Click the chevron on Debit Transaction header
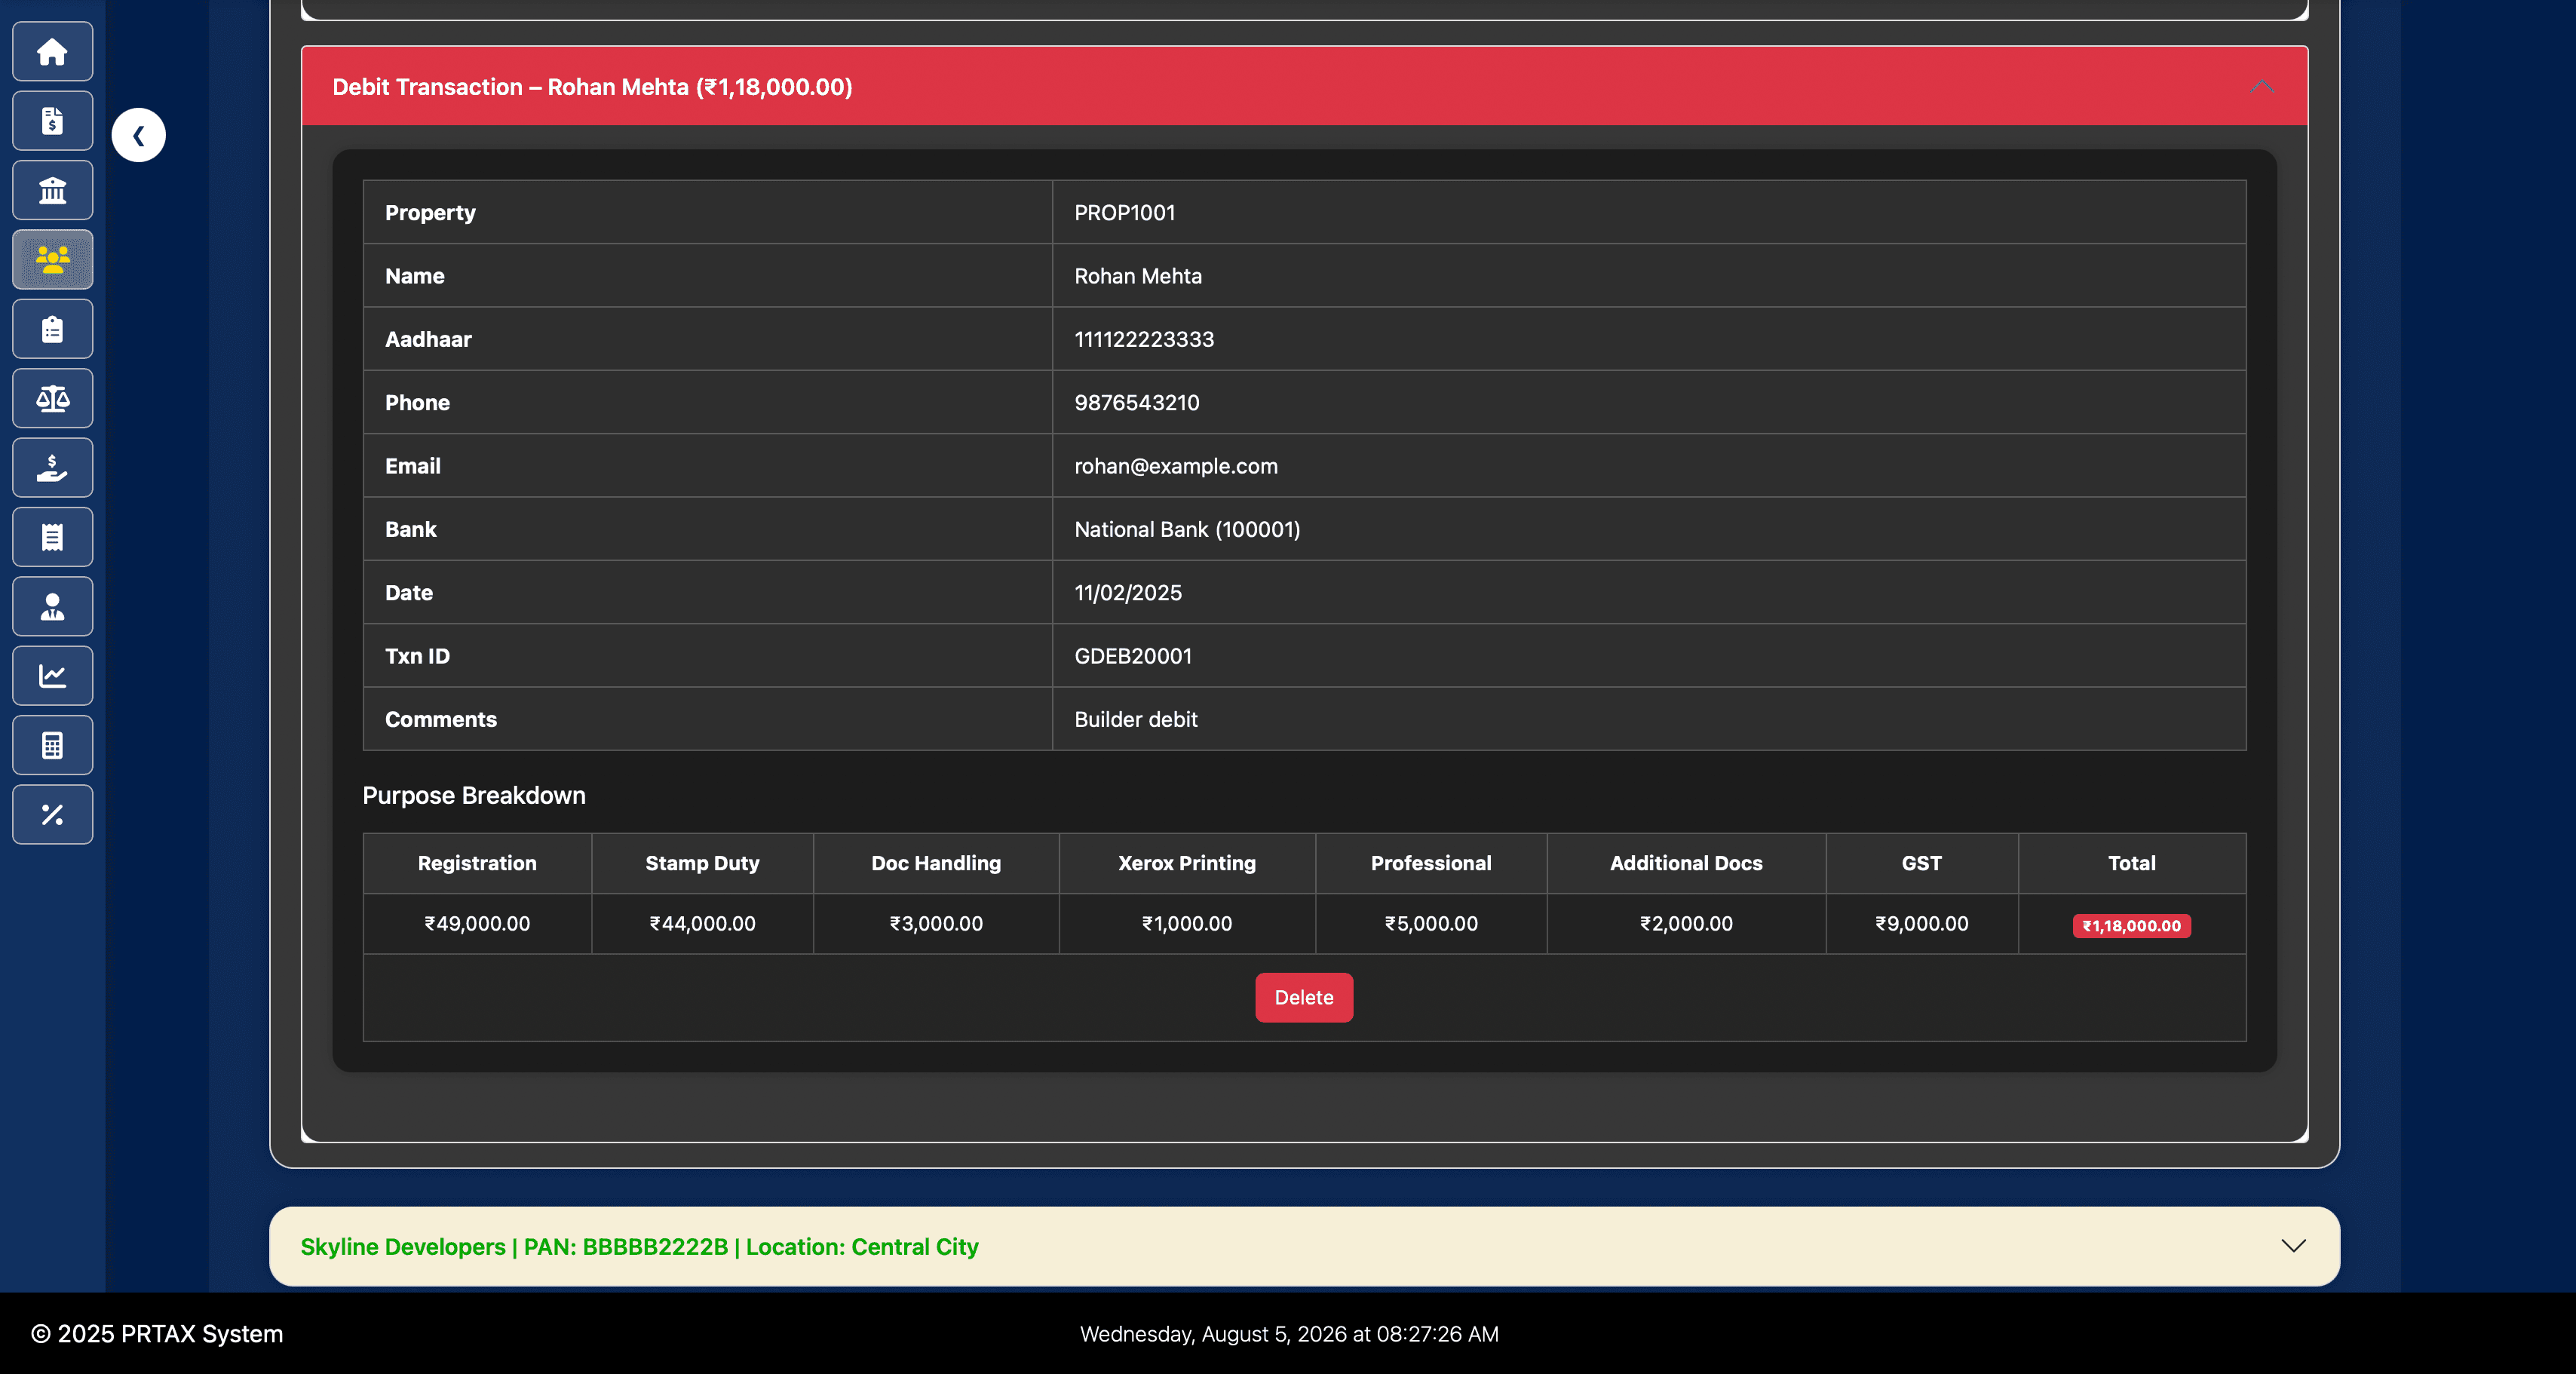The height and width of the screenshot is (1374, 2576). (x=2261, y=86)
